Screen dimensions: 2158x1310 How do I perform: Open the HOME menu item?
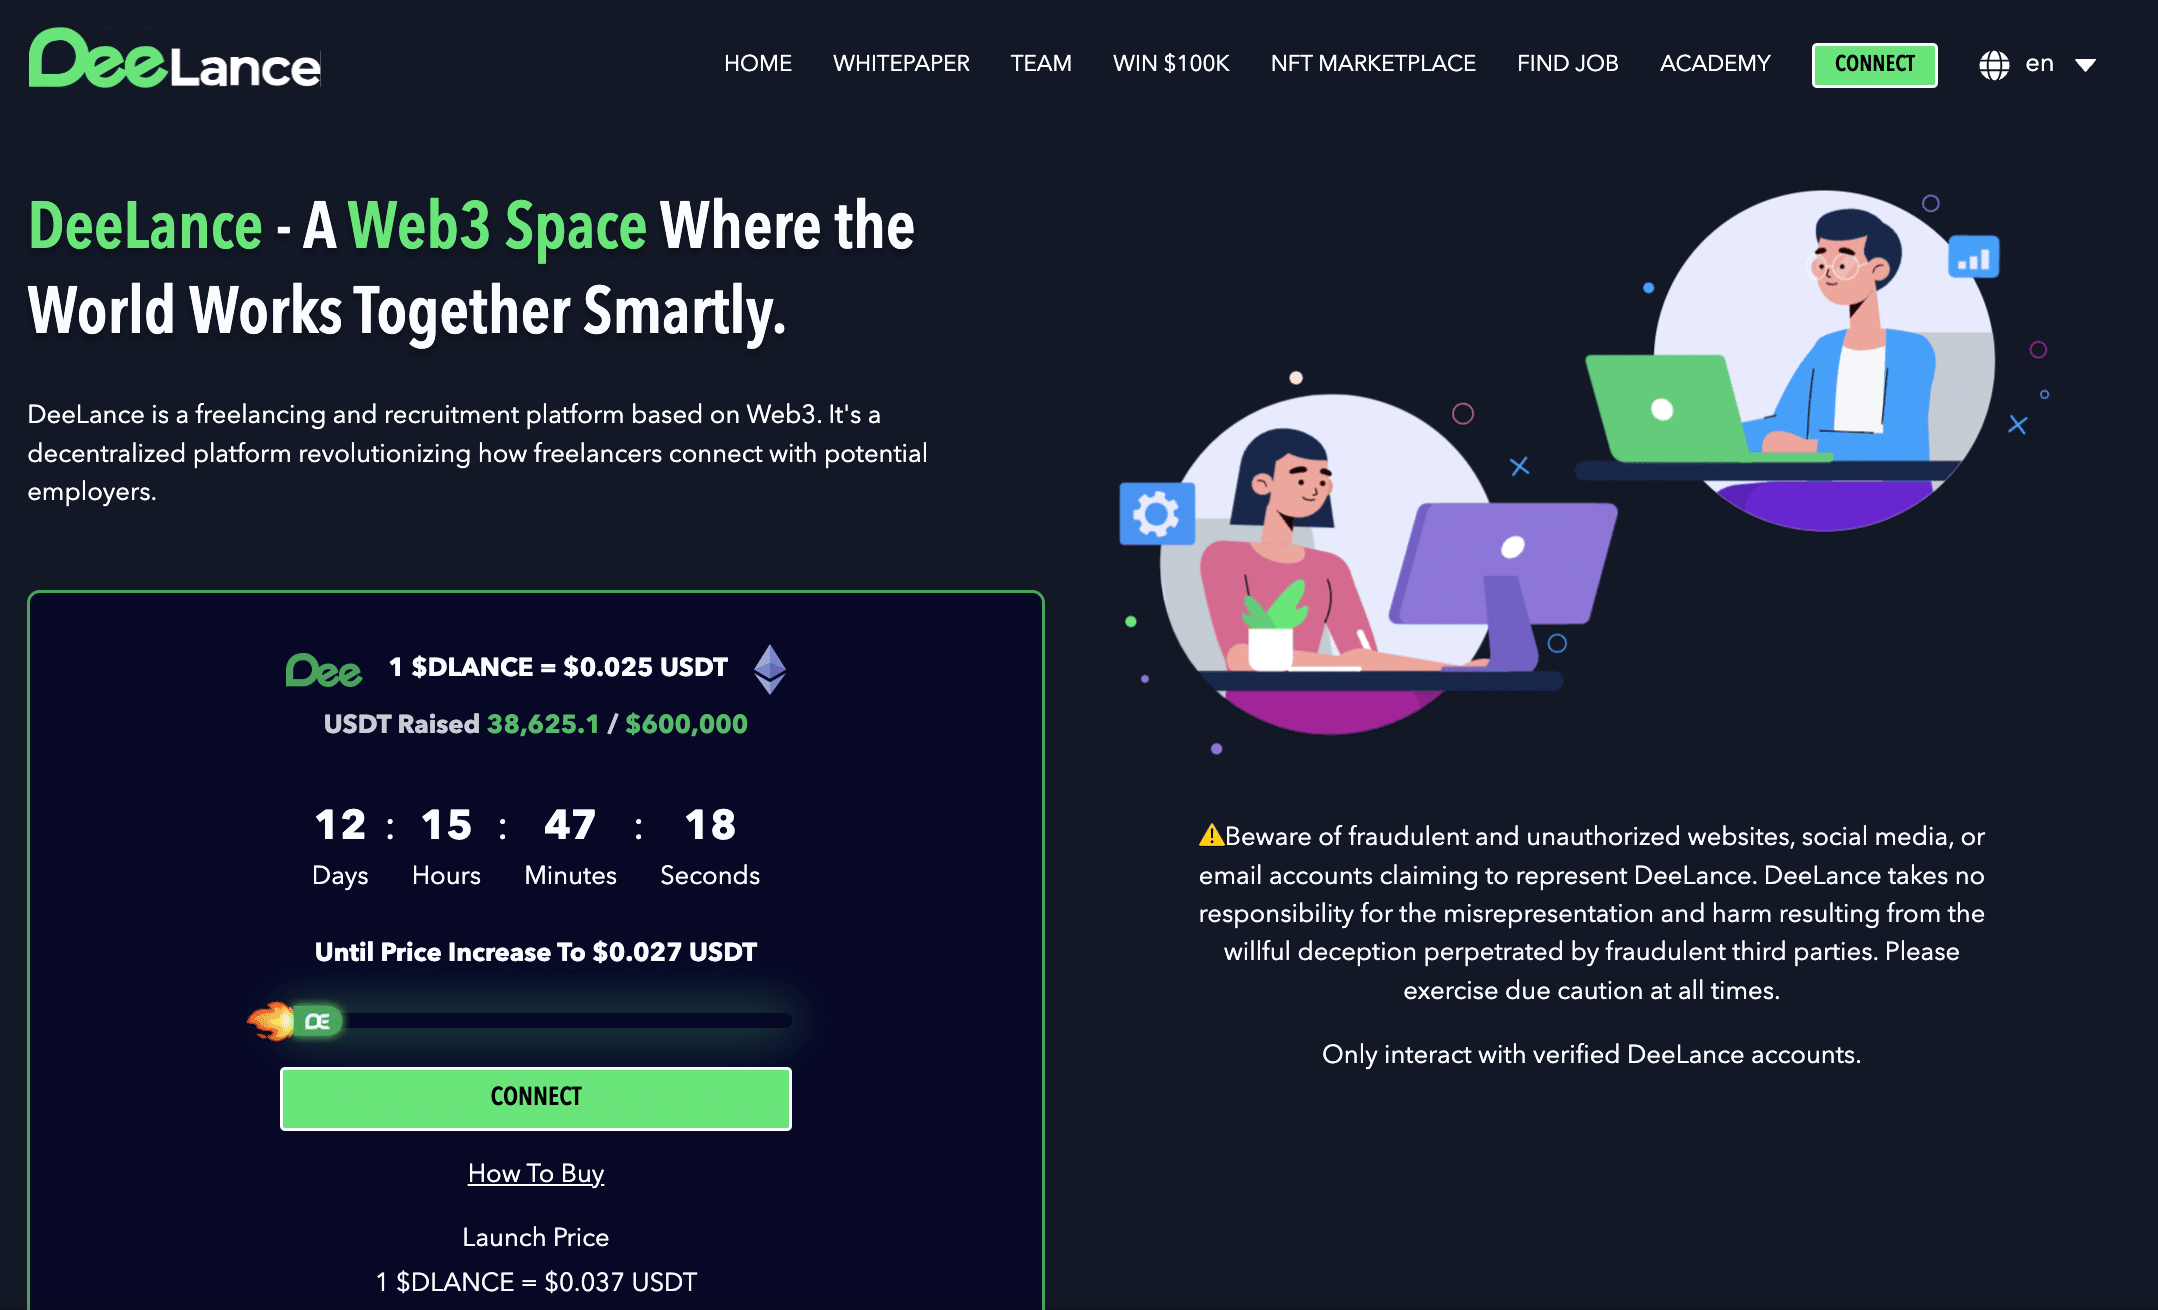[x=757, y=63]
